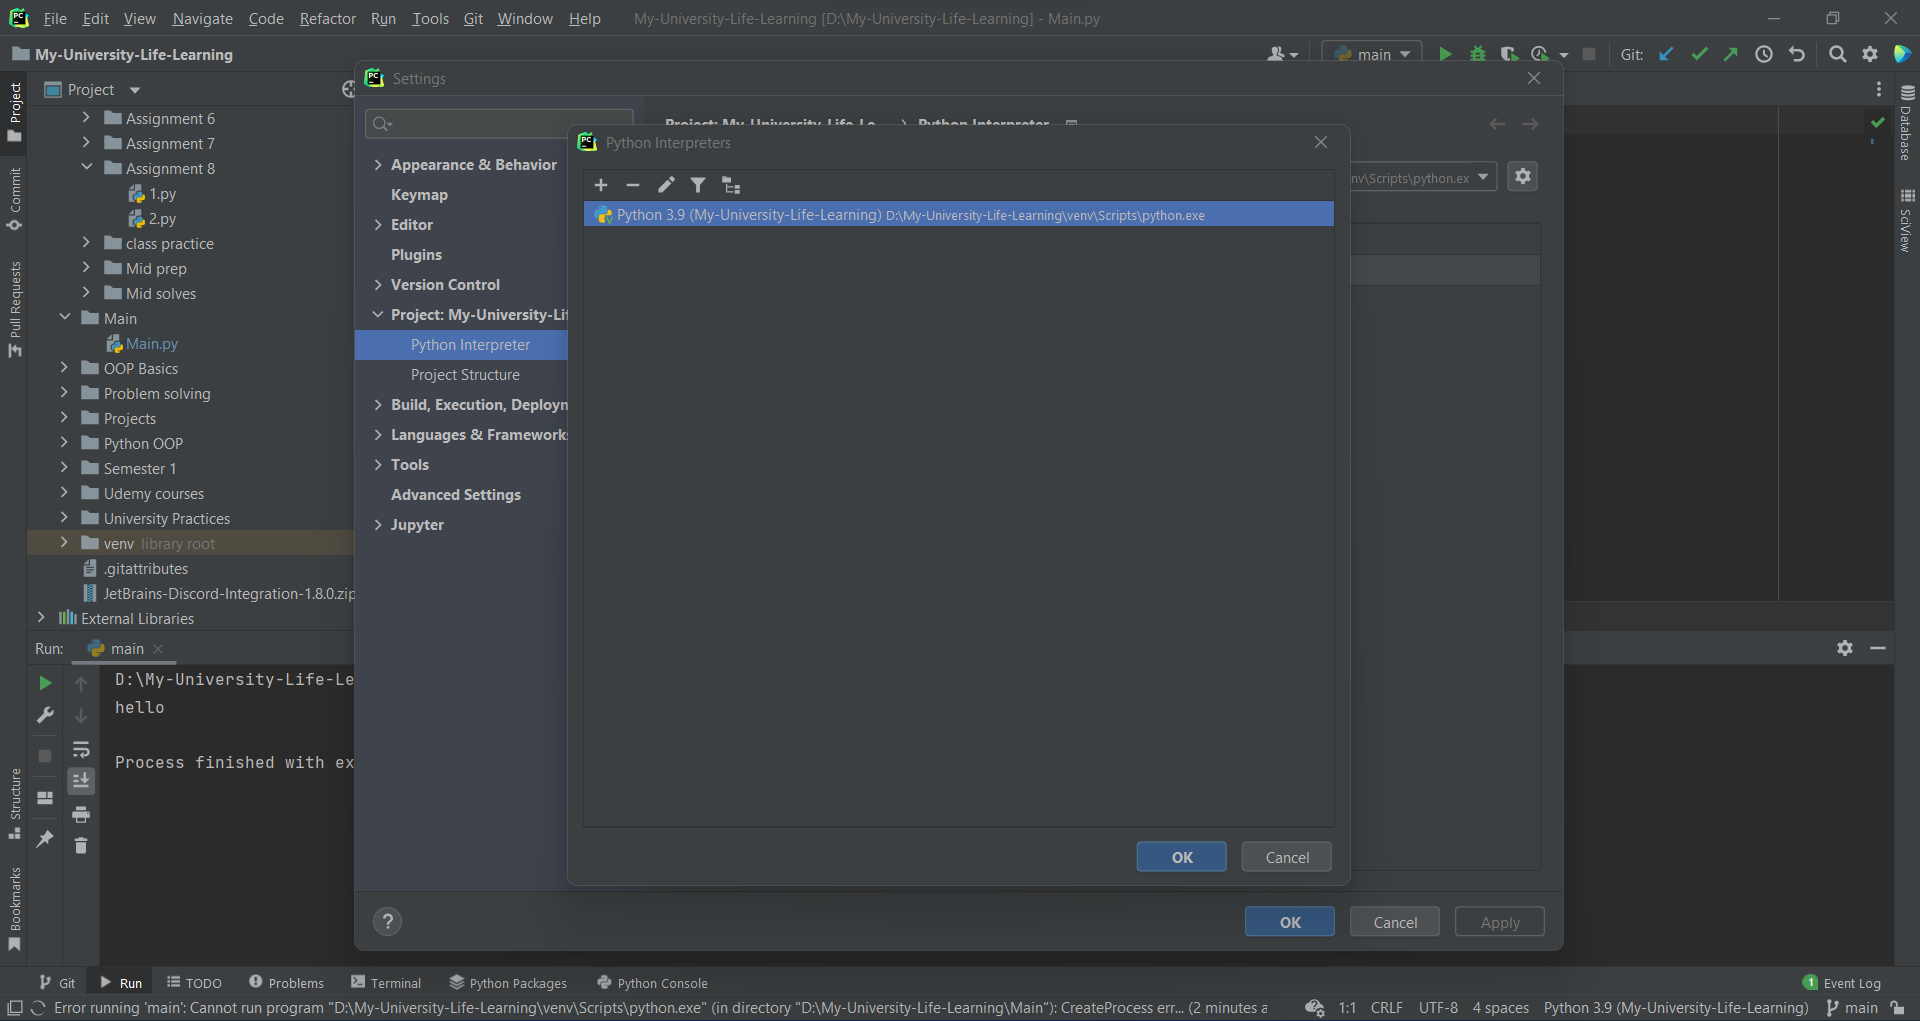Toggle scroll to end in Run console
1920x1021 pixels.
pyautogui.click(x=81, y=780)
